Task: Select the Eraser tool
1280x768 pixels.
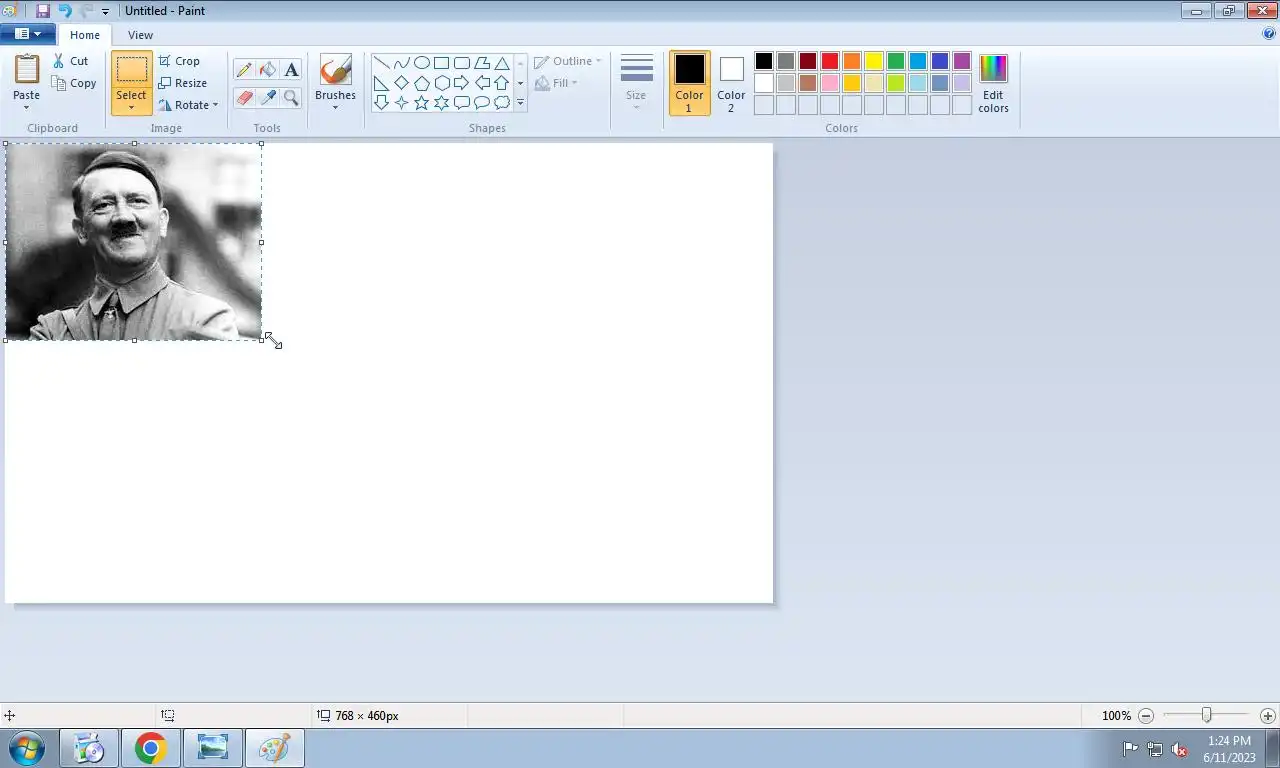Action: tap(244, 97)
